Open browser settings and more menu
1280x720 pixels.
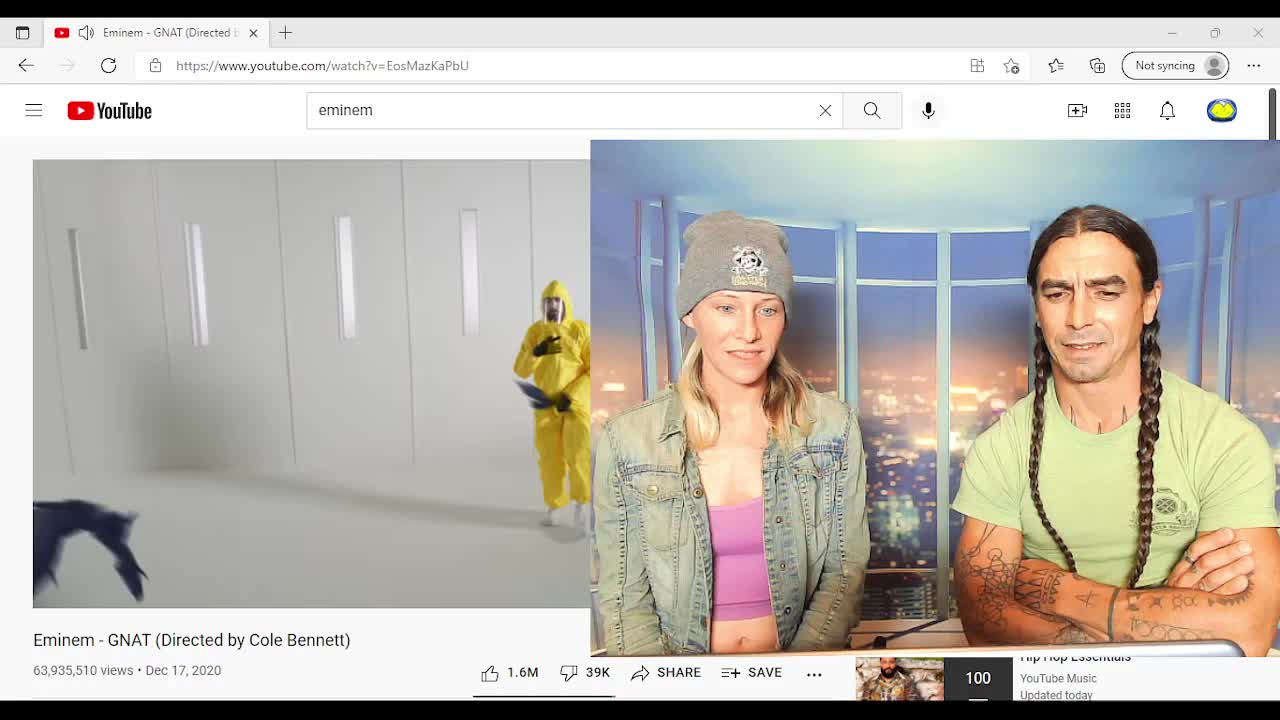(1254, 66)
